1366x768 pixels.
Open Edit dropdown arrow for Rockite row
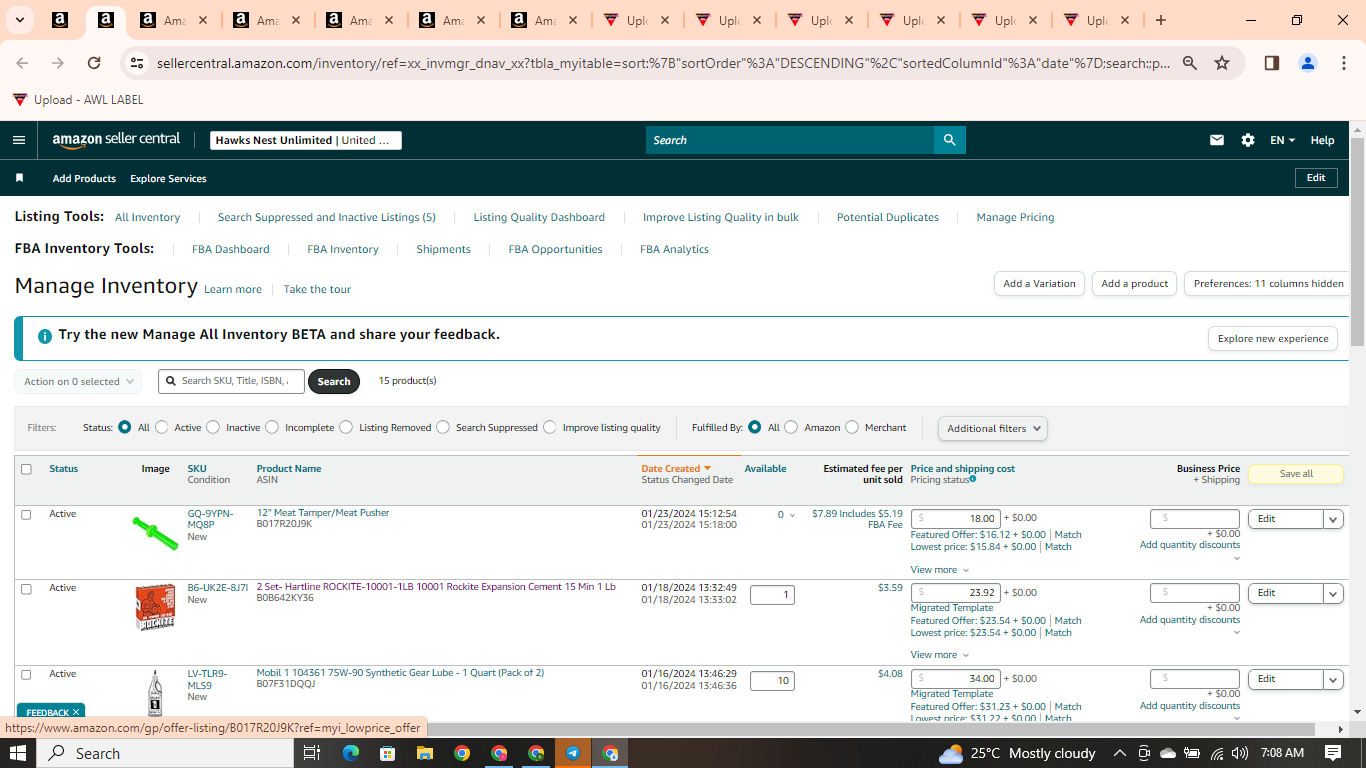pyautogui.click(x=1333, y=593)
